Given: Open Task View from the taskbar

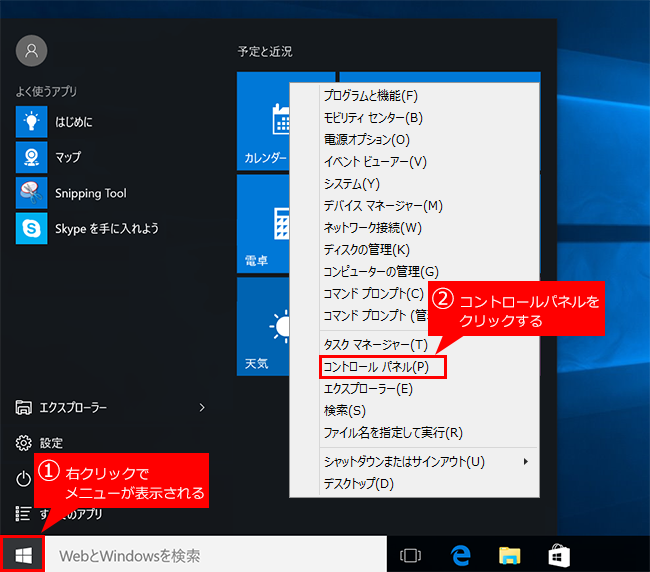Looking at the screenshot, I should click(x=410, y=555).
